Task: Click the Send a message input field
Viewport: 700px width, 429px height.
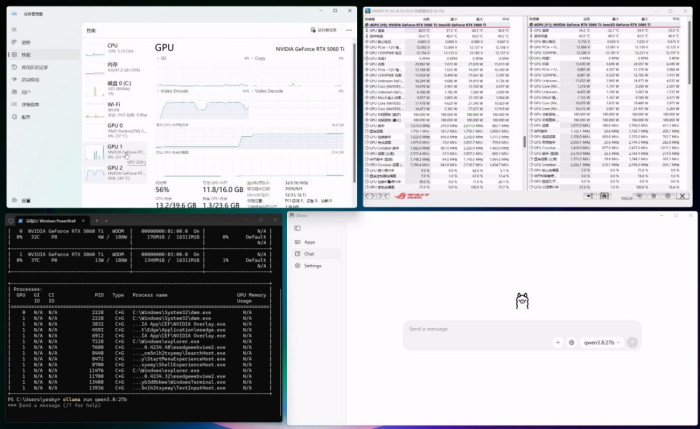Action: coord(521,329)
